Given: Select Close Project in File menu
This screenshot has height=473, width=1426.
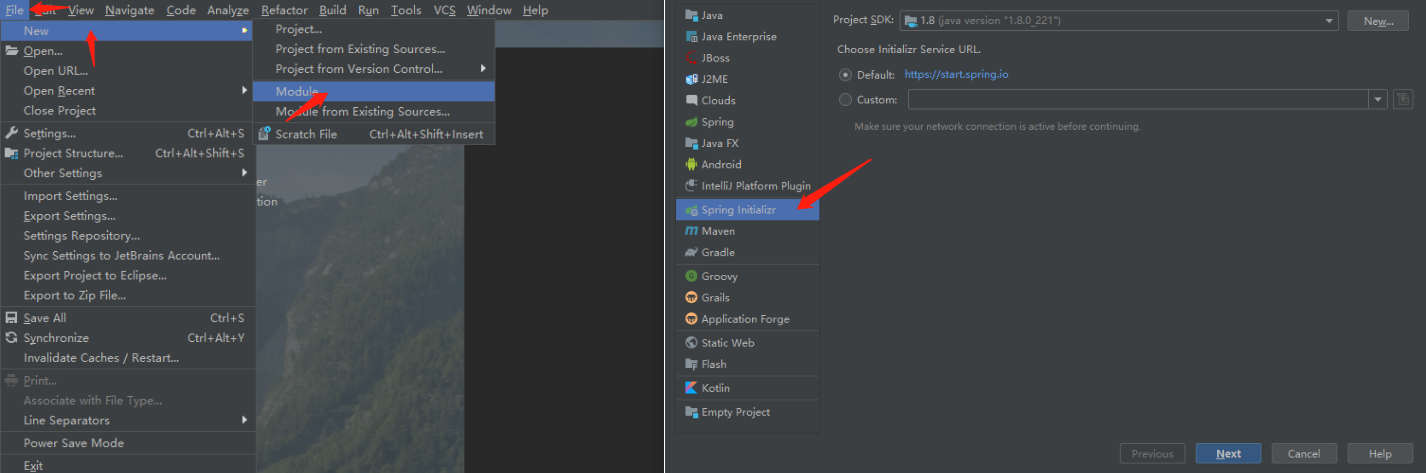Looking at the screenshot, I should [x=127, y=111].
